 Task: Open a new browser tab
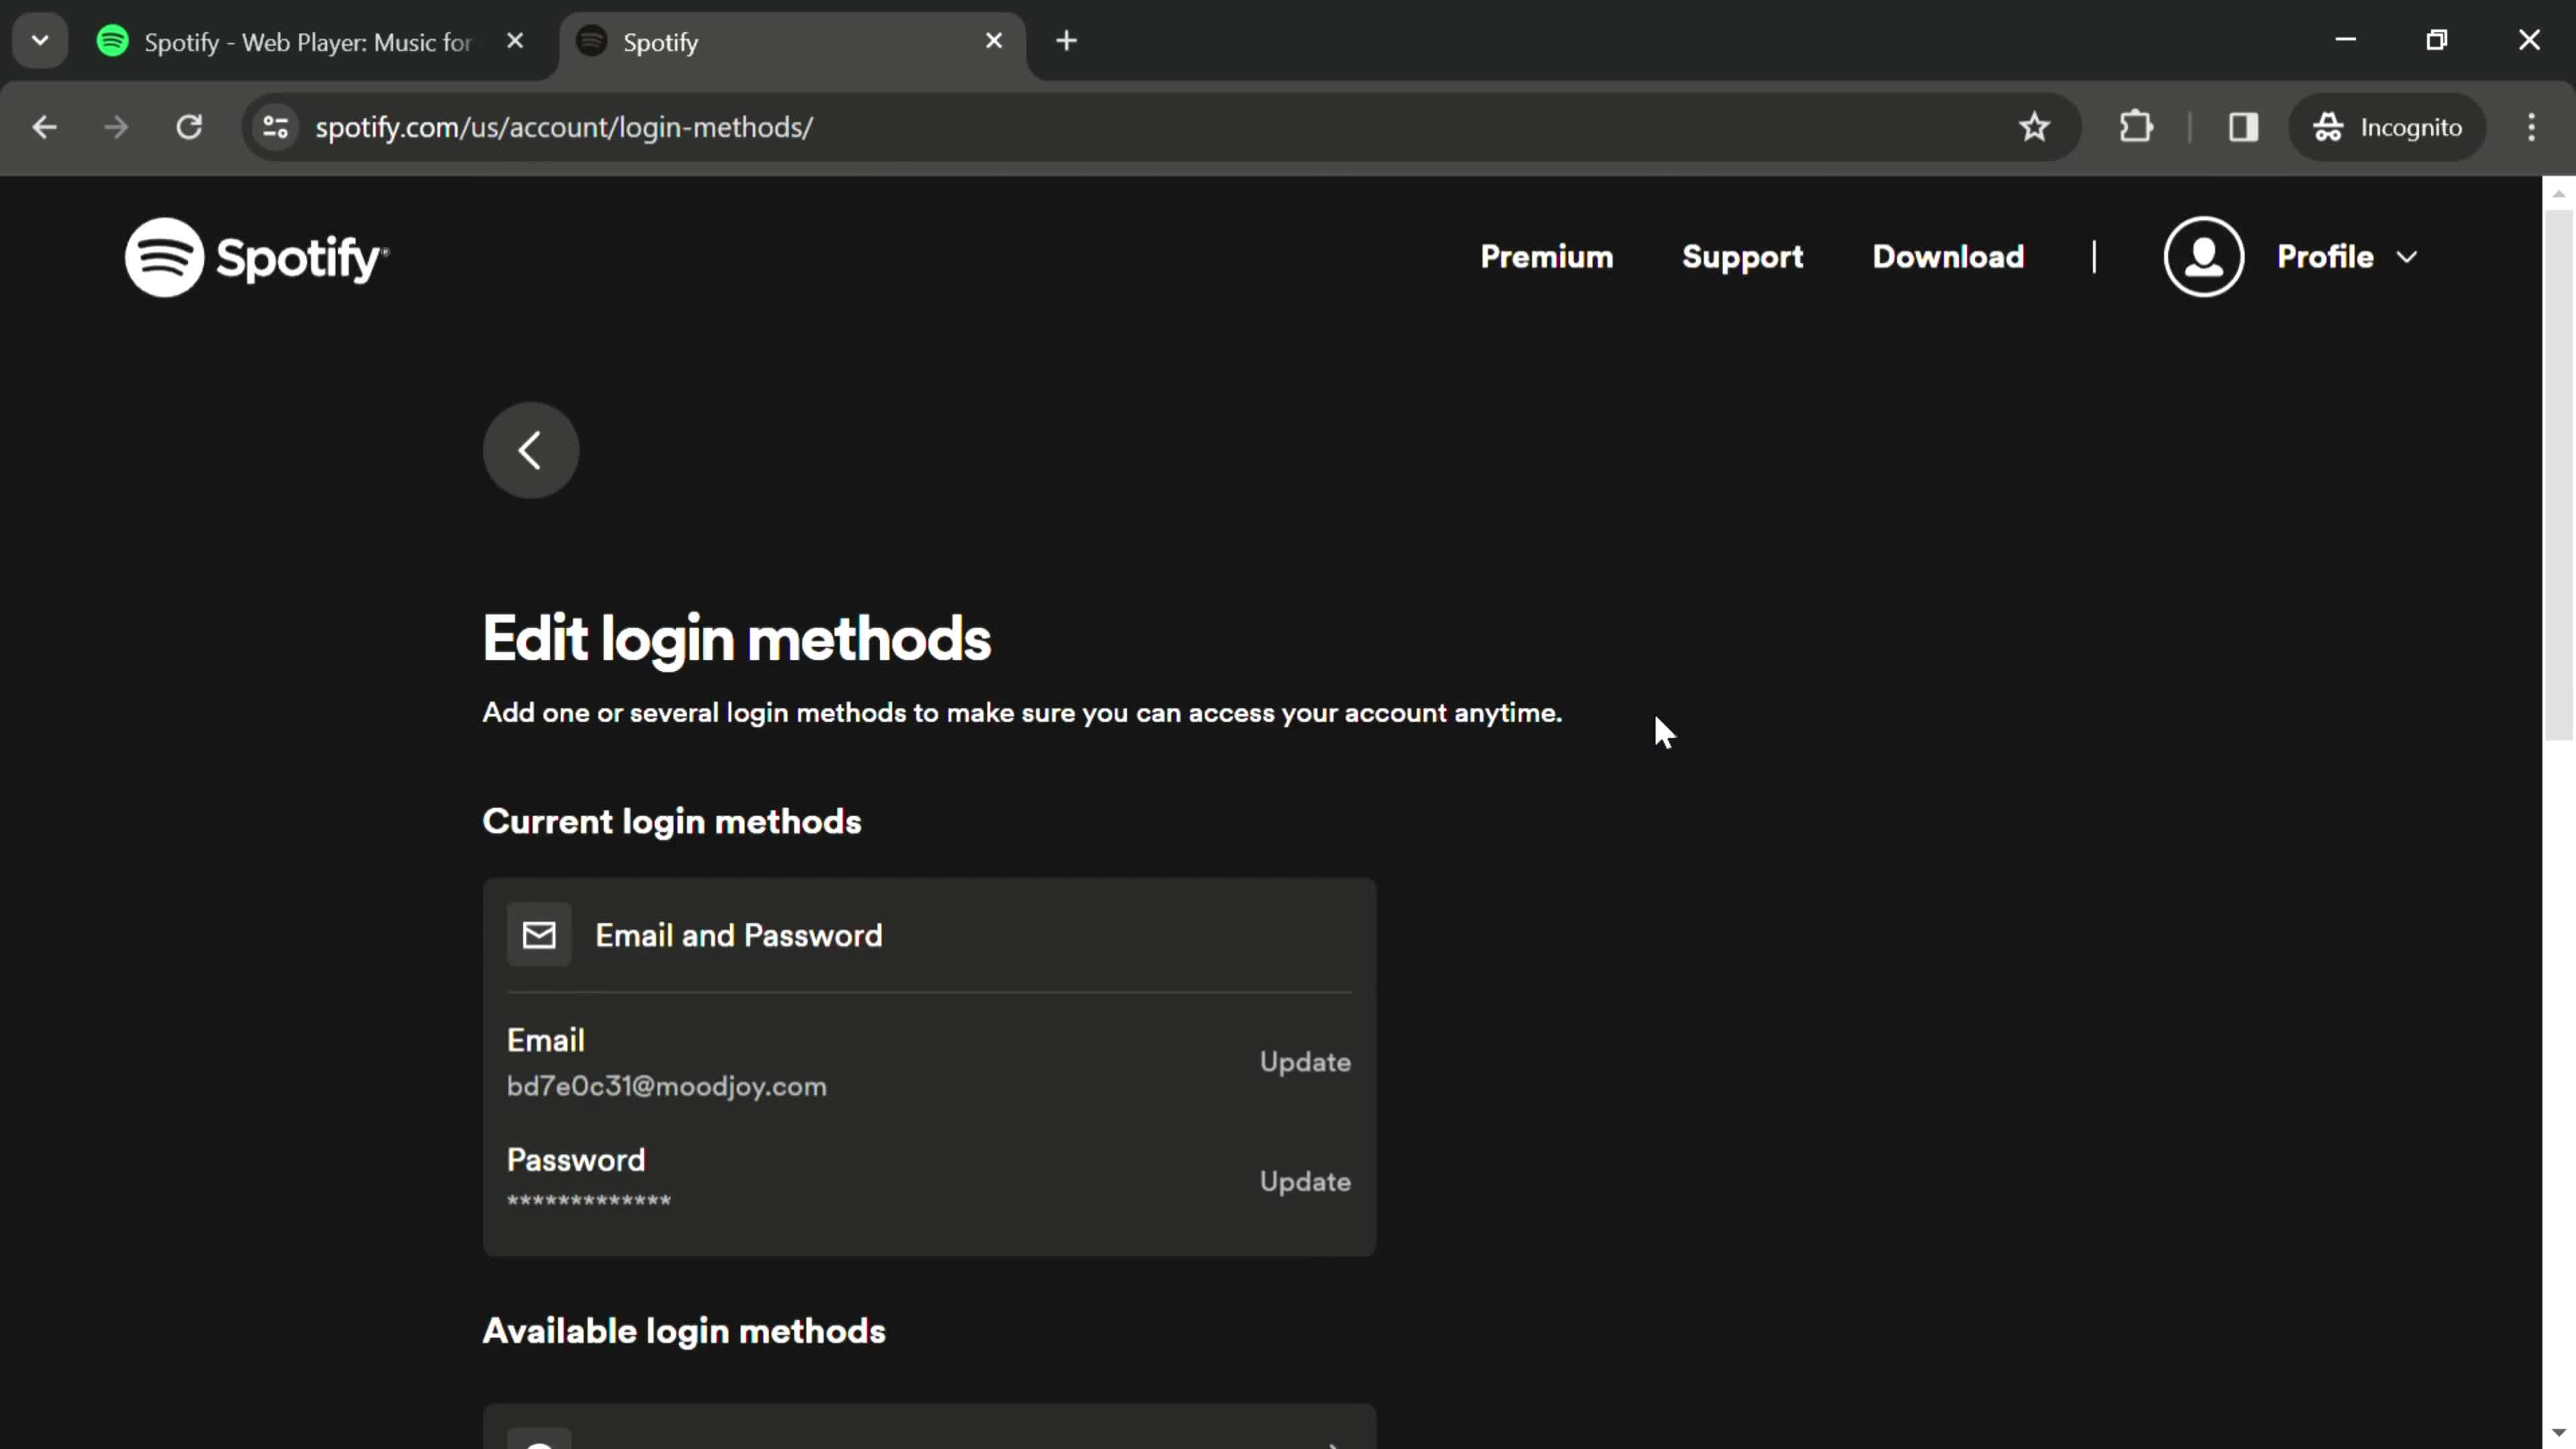click(1066, 41)
